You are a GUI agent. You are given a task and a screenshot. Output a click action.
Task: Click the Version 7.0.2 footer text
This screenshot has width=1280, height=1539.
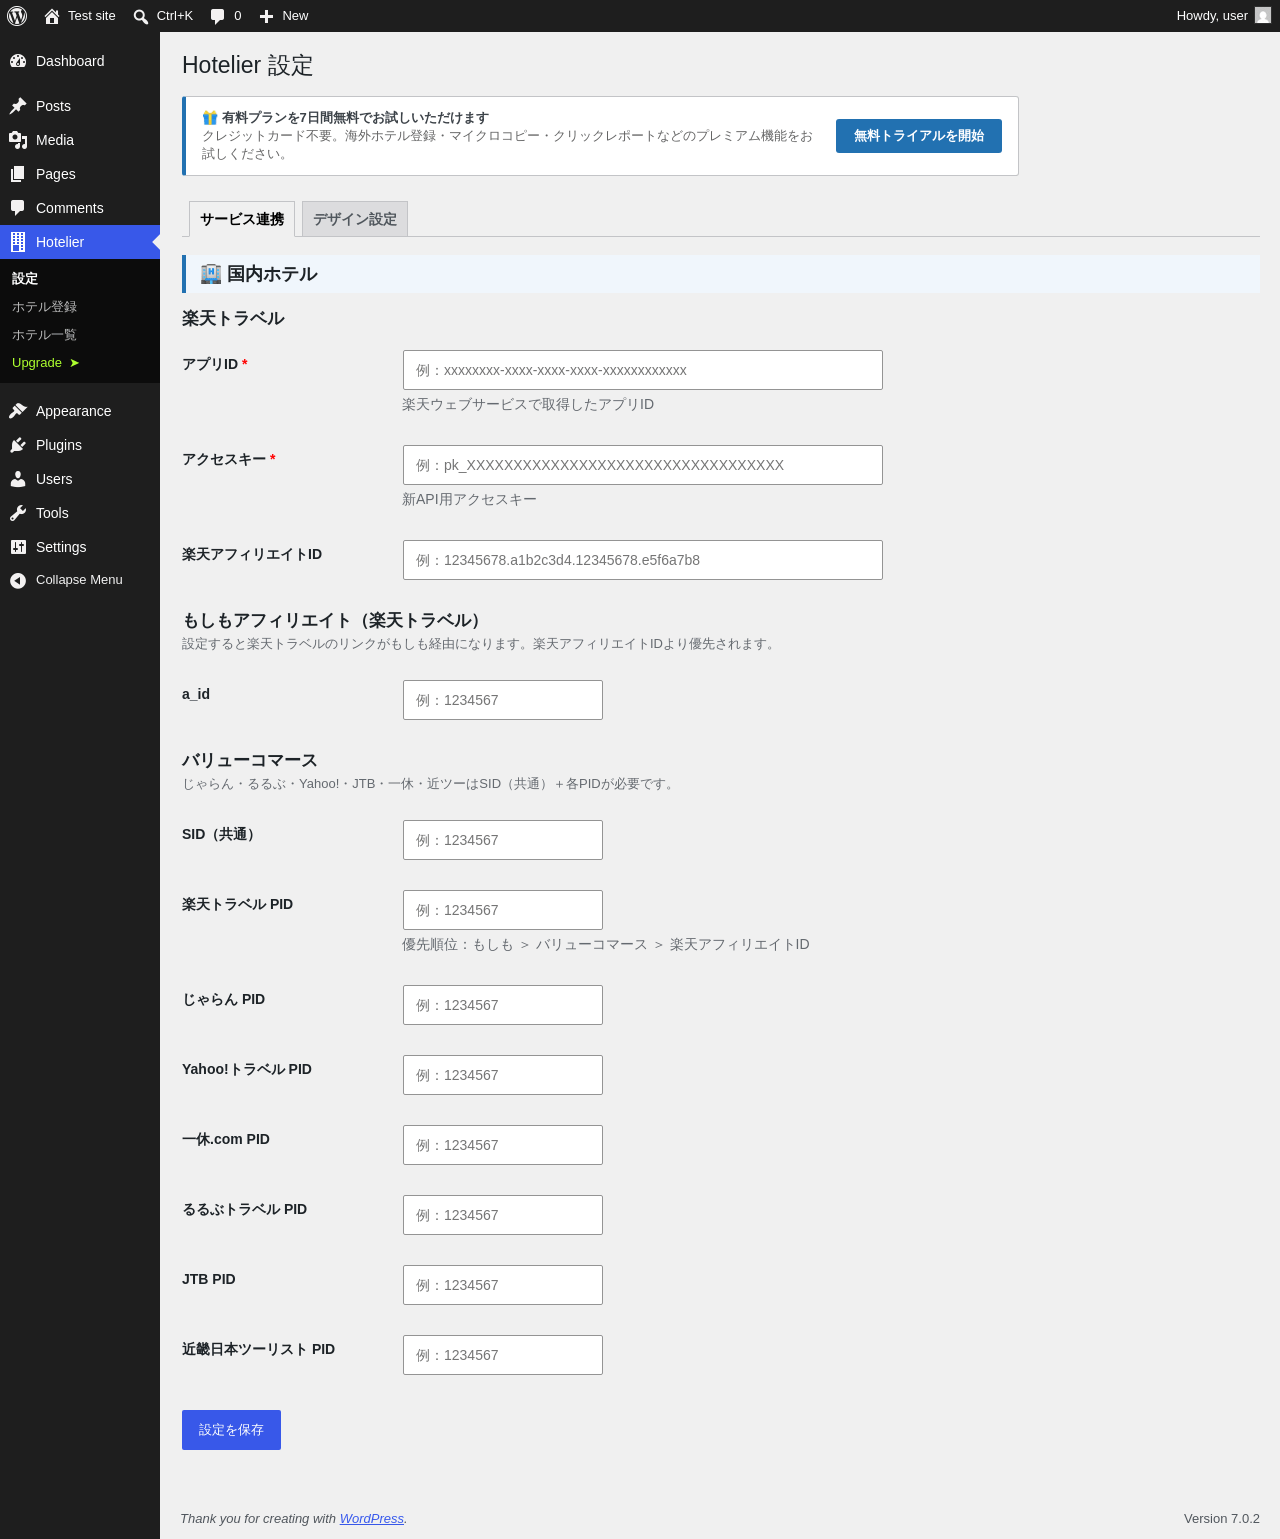pos(1222,1518)
